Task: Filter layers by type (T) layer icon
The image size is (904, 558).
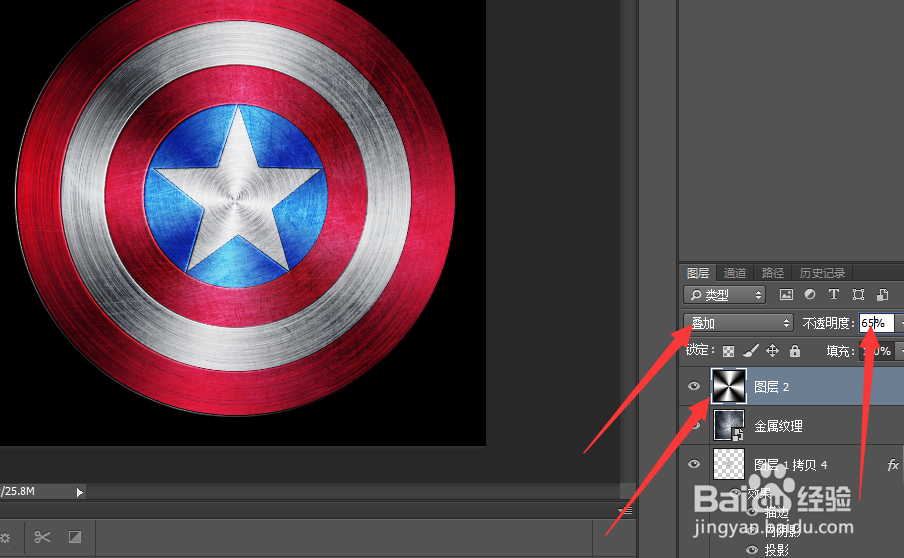Action: point(834,295)
